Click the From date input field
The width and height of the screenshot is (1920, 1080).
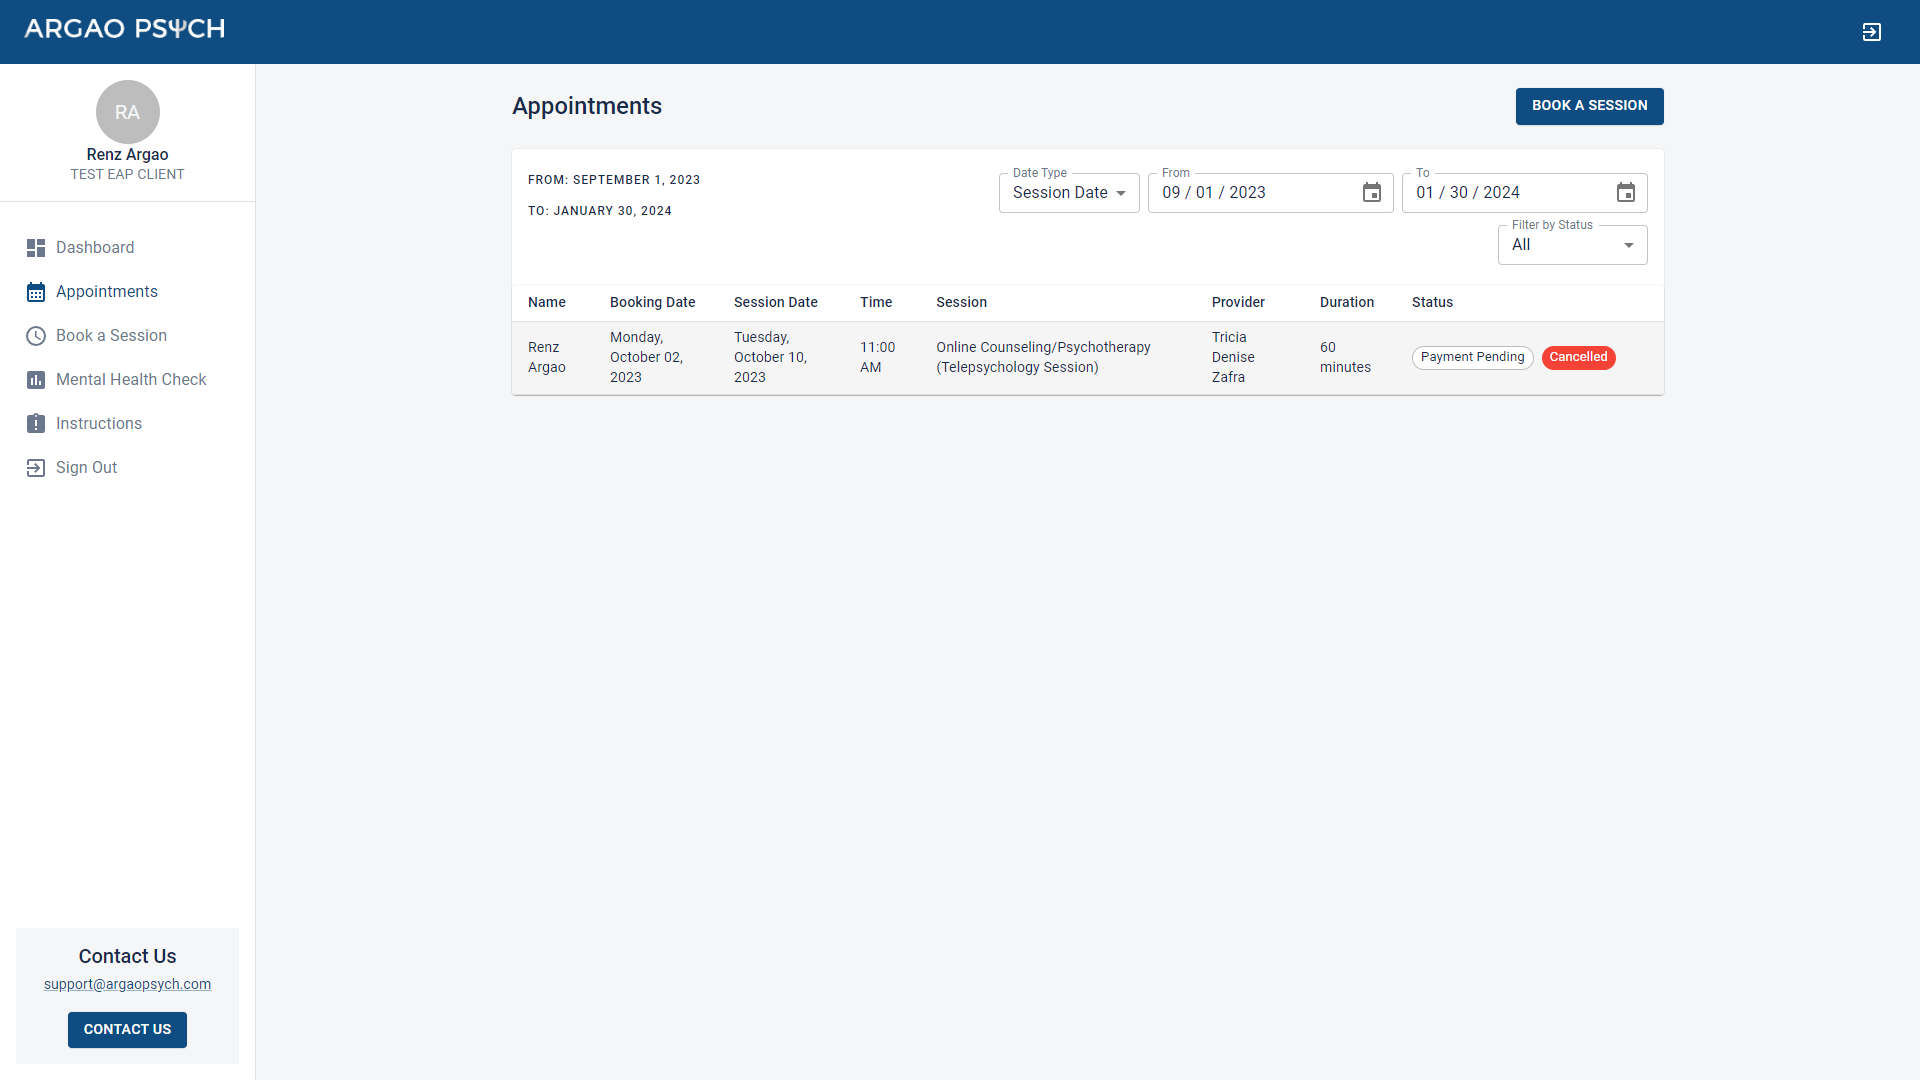[x=1250, y=193]
